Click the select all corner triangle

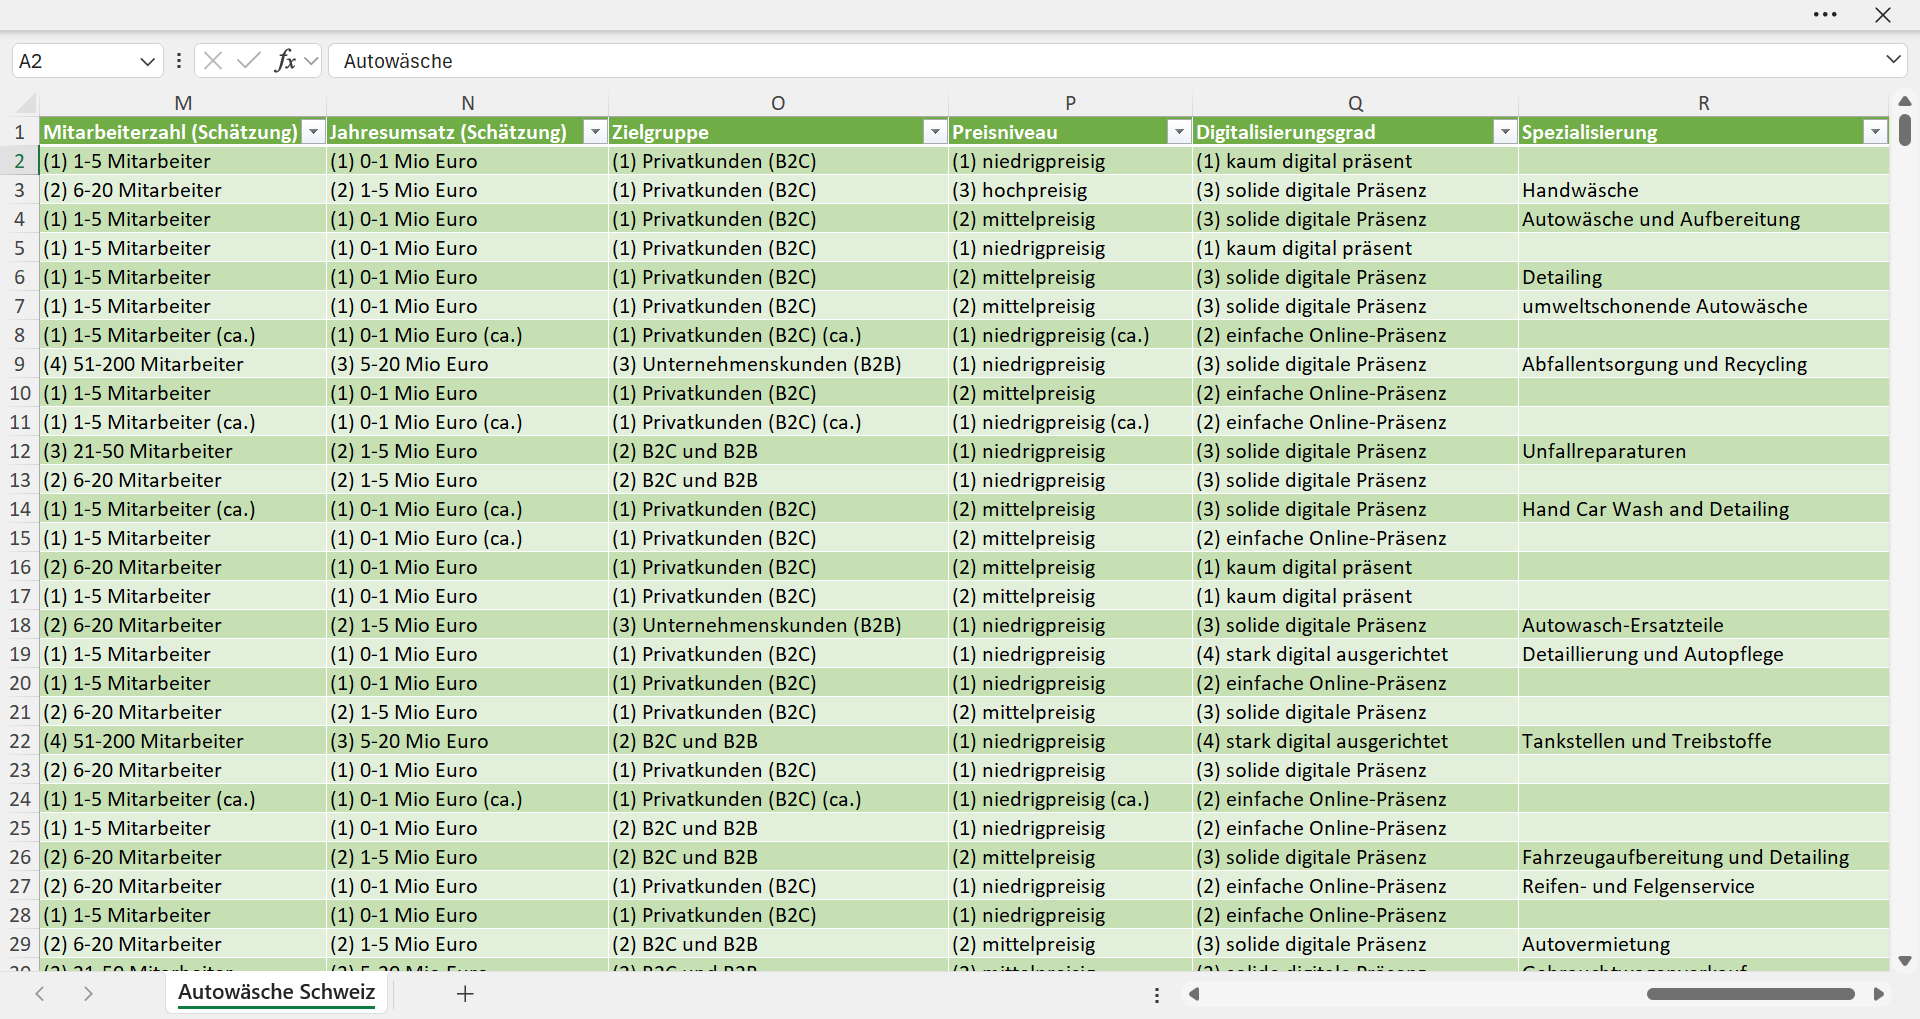click(x=27, y=104)
